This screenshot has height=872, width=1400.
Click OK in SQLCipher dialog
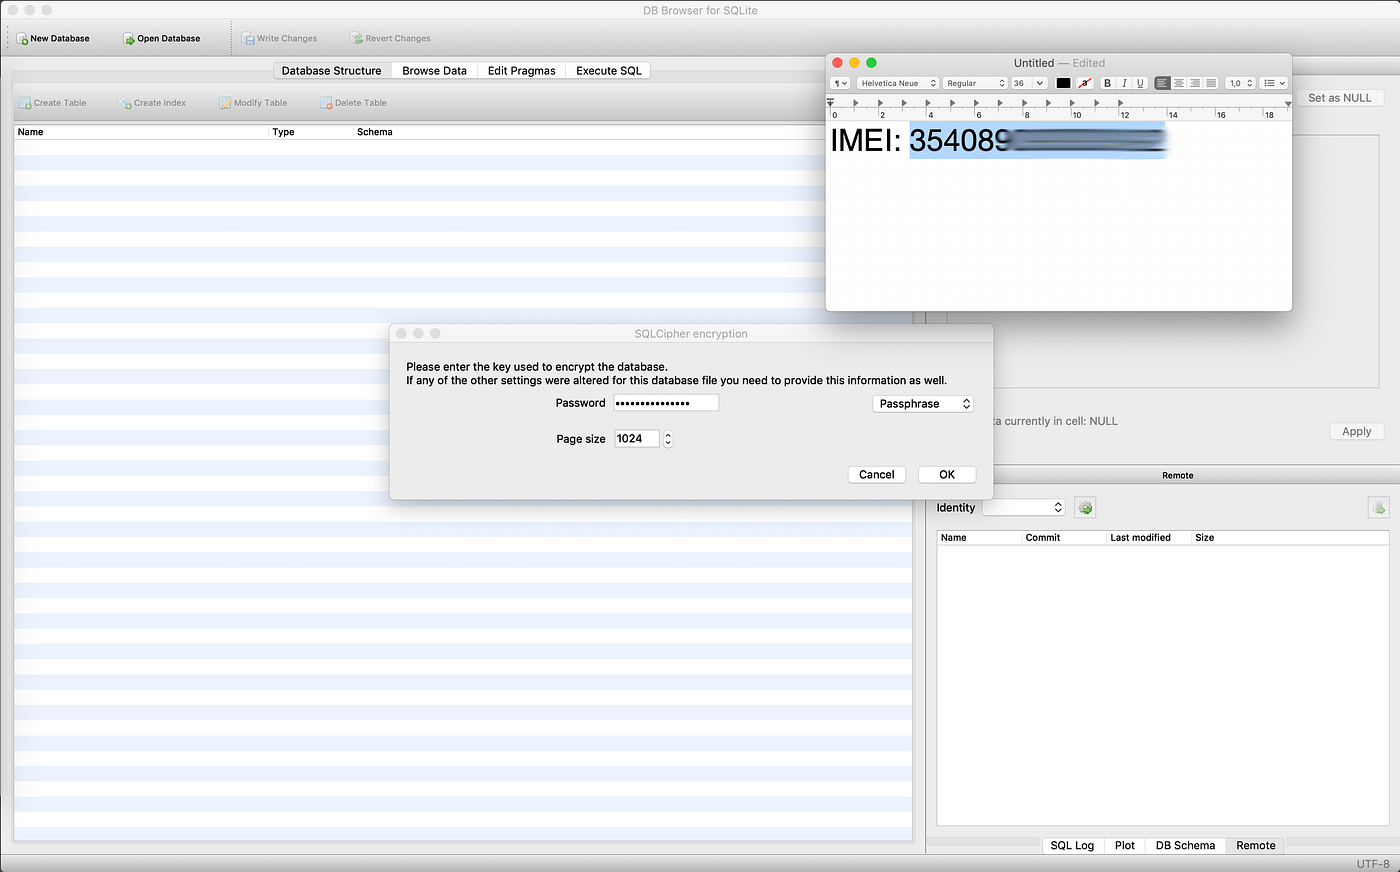(947, 474)
